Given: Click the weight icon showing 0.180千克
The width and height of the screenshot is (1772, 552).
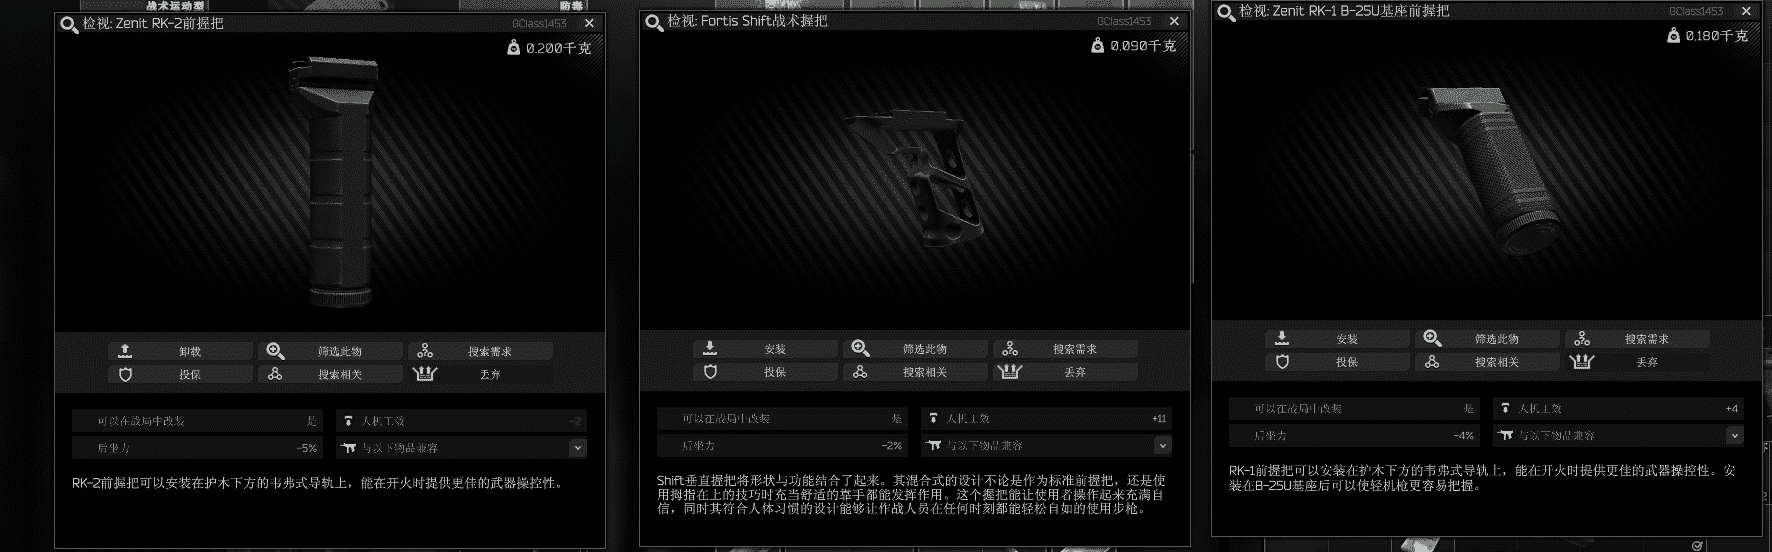Looking at the screenshot, I should click(1673, 35).
